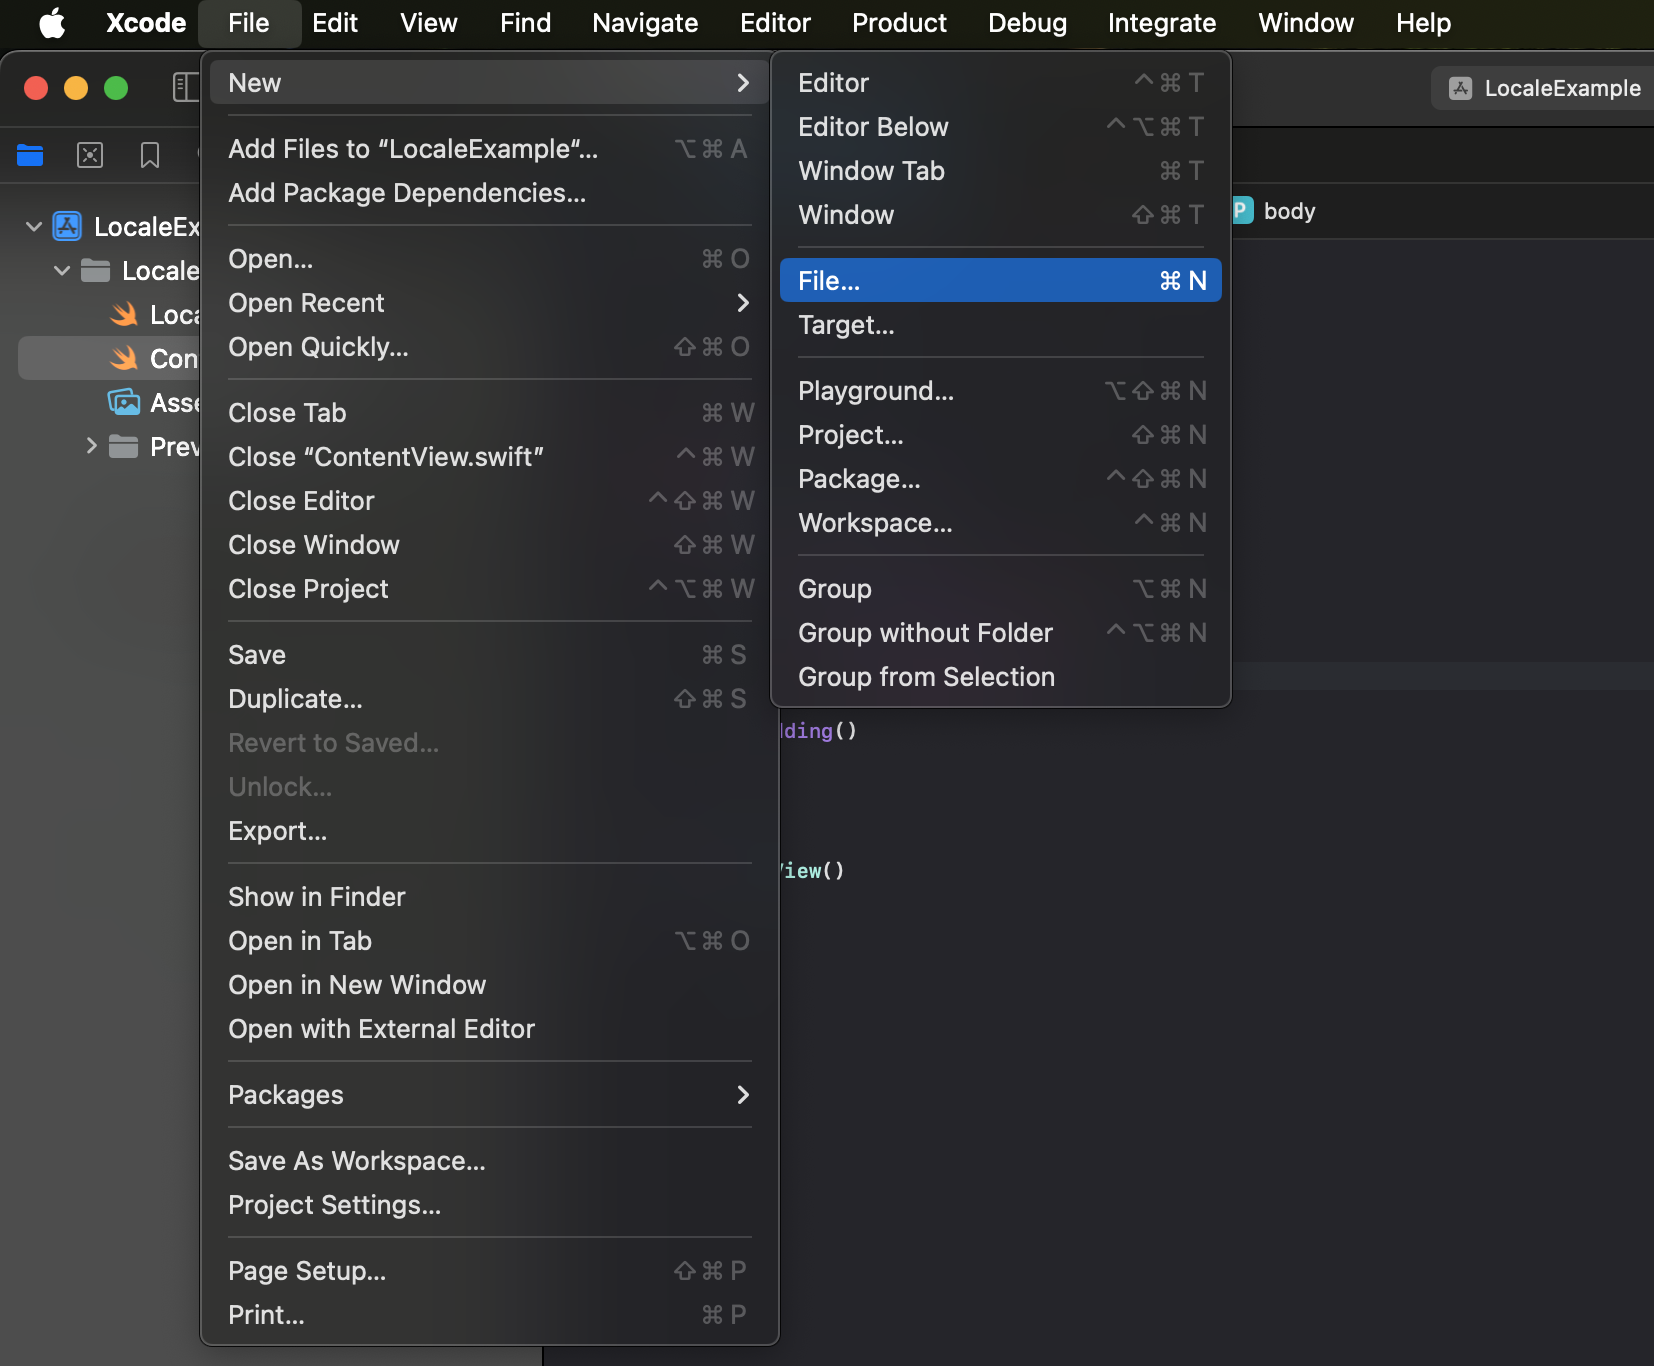Expand the Open Recent submenu

[x=490, y=303]
